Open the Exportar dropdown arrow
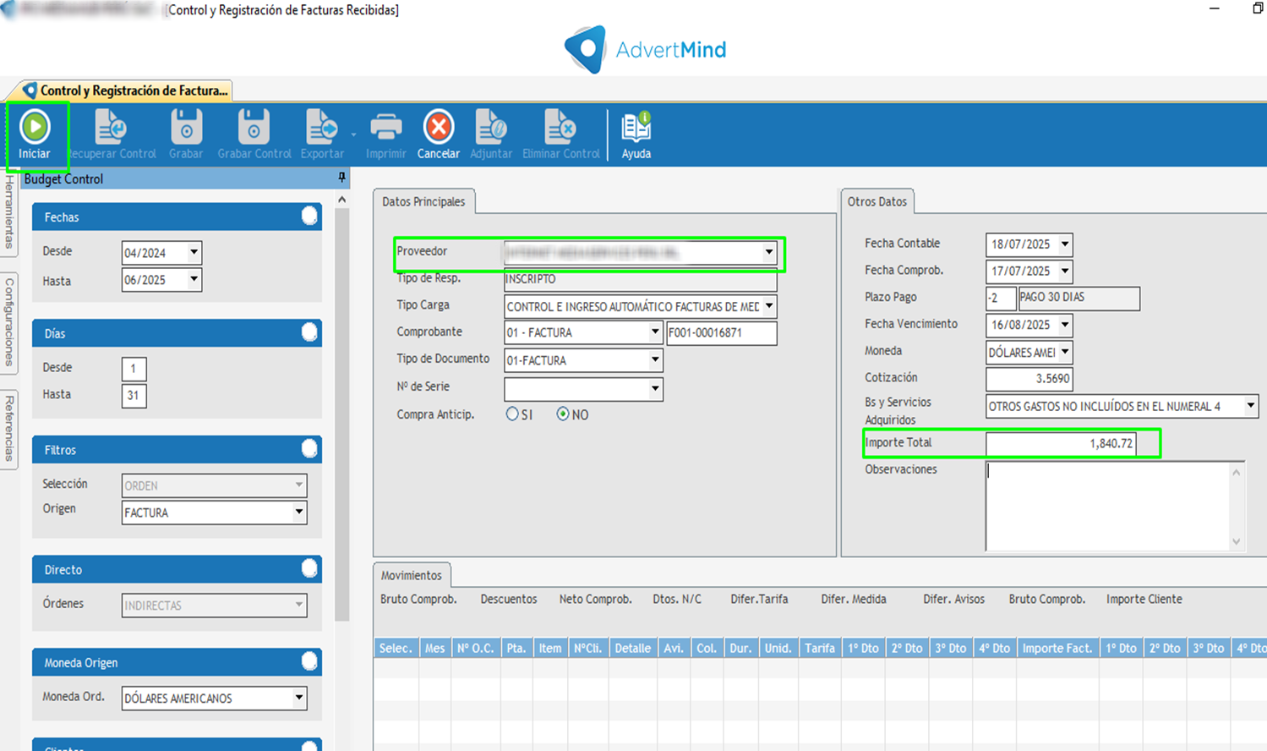 tap(353, 133)
